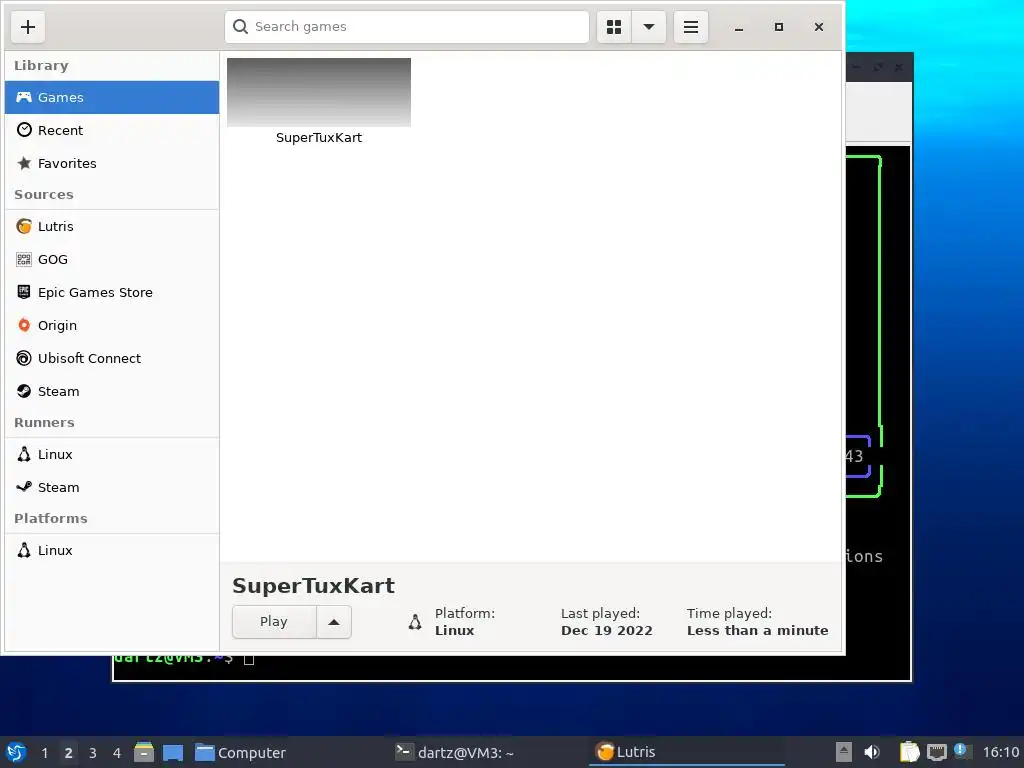Click the volume tray icon
The width and height of the screenshot is (1024, 768).
coord(872,752)
